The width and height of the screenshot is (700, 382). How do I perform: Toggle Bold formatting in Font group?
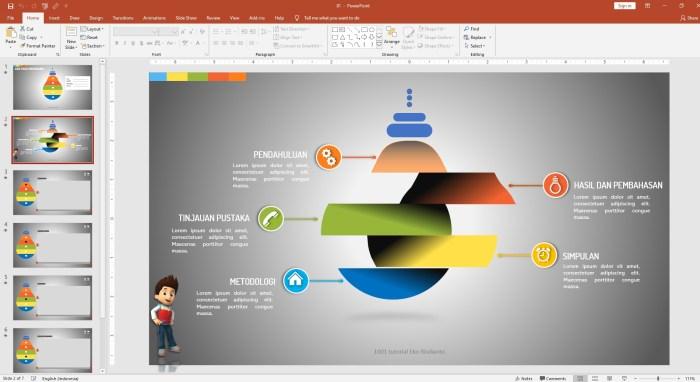pyautogui.click(x=117, y=43)
